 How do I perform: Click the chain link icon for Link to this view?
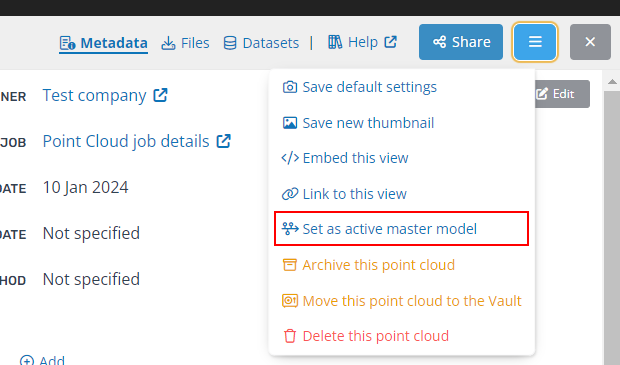[289, 194]
